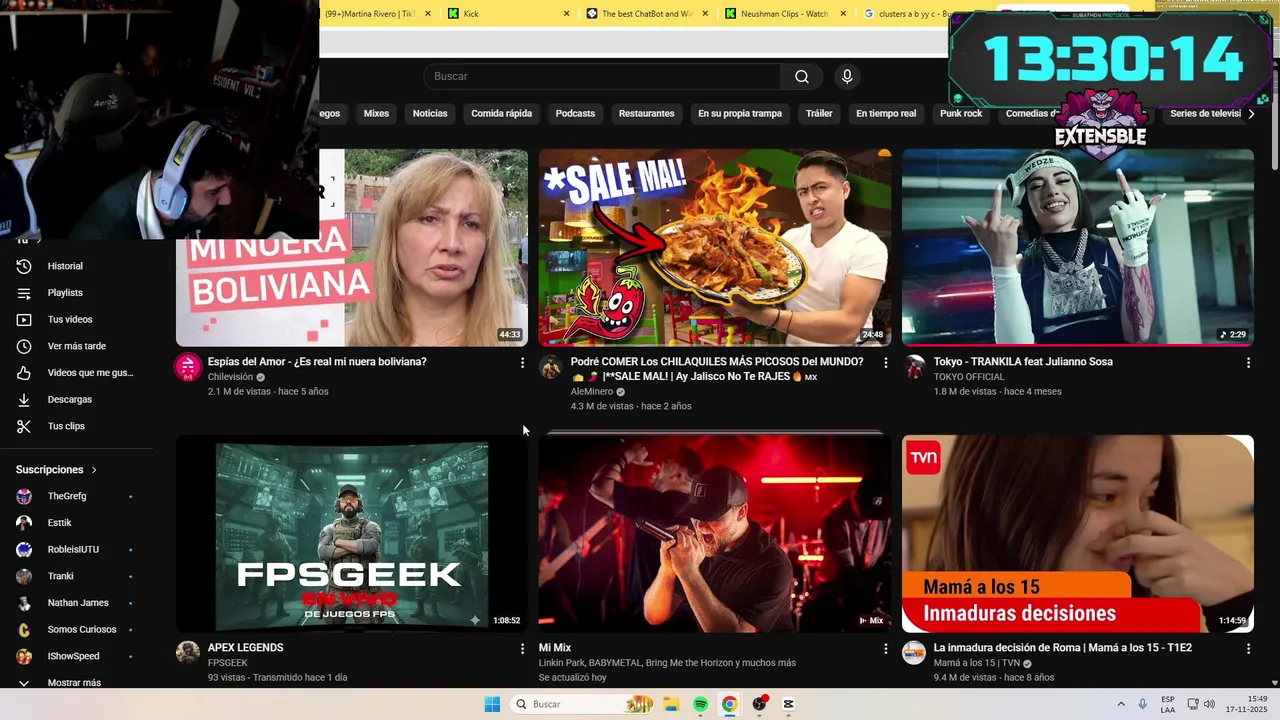Open CapCut from the taskbar

coord(788,704)
